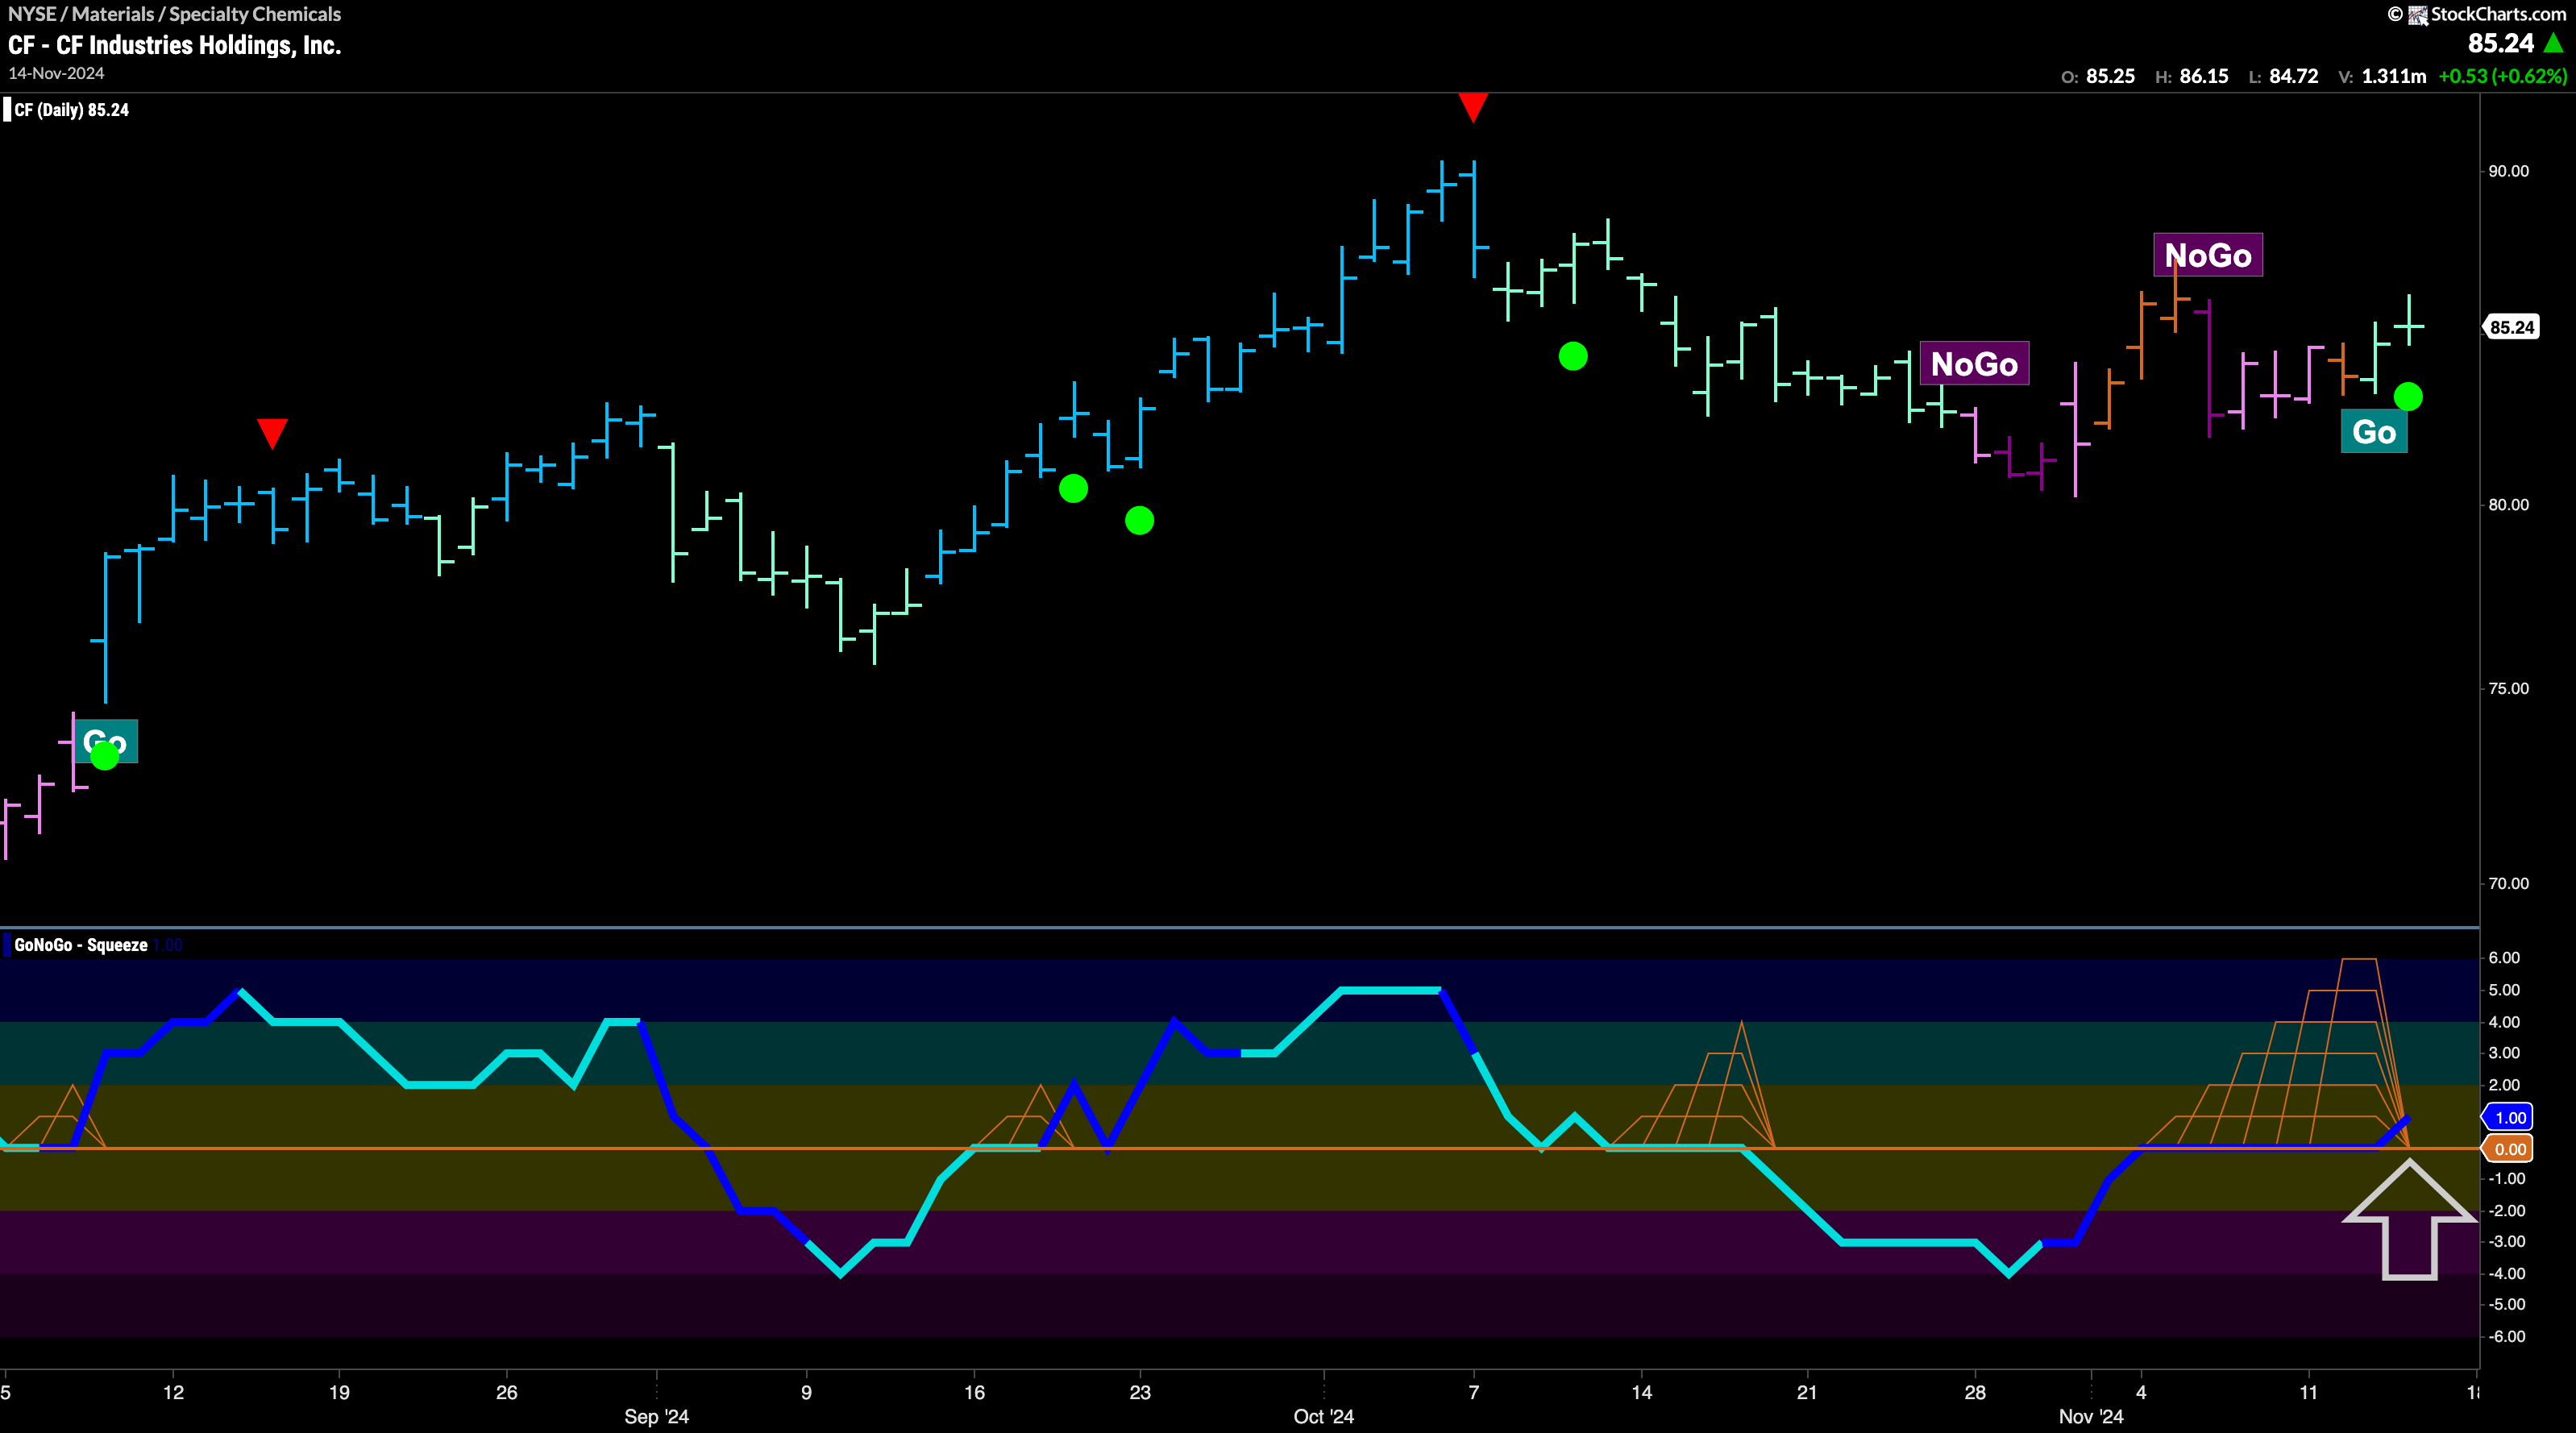The image size is (2576, 1433).
Task: Click the Oct '24 date axis label
Action: (1323, 1417)
